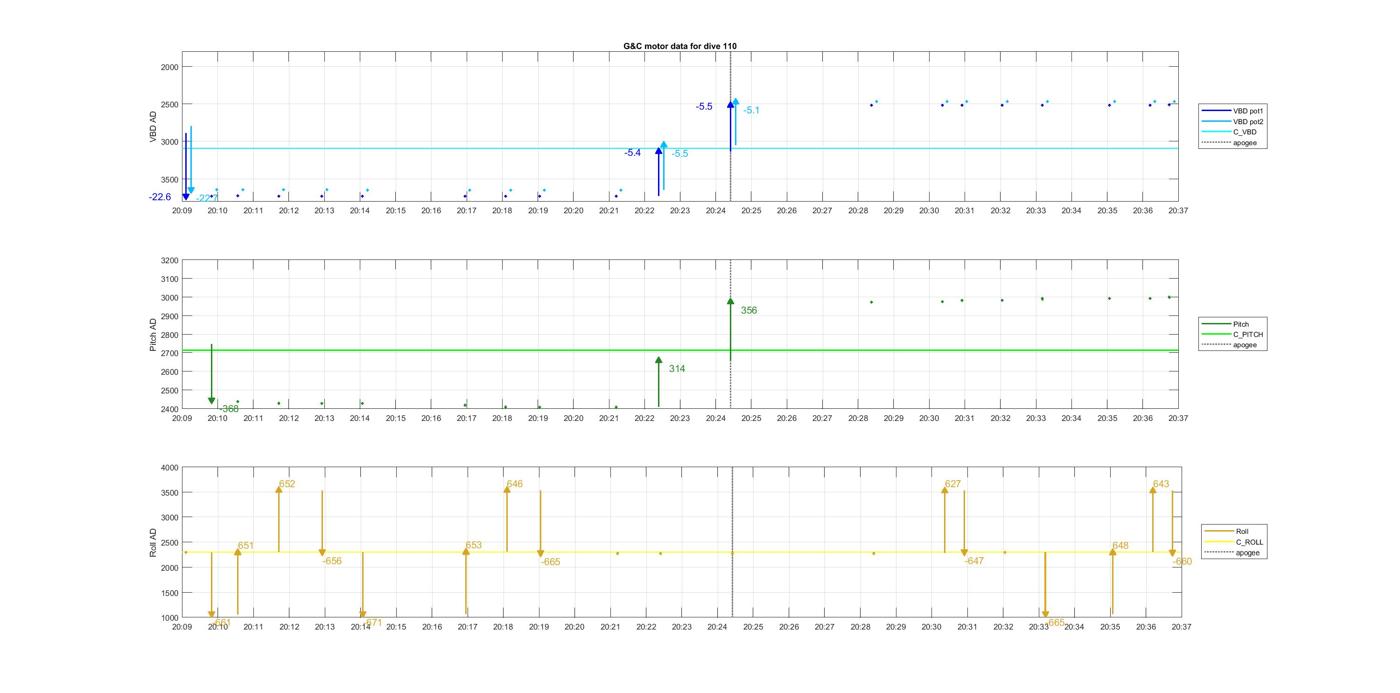
Task: Click '1500' tick on the Roll axis
Action: coord(169,593)
